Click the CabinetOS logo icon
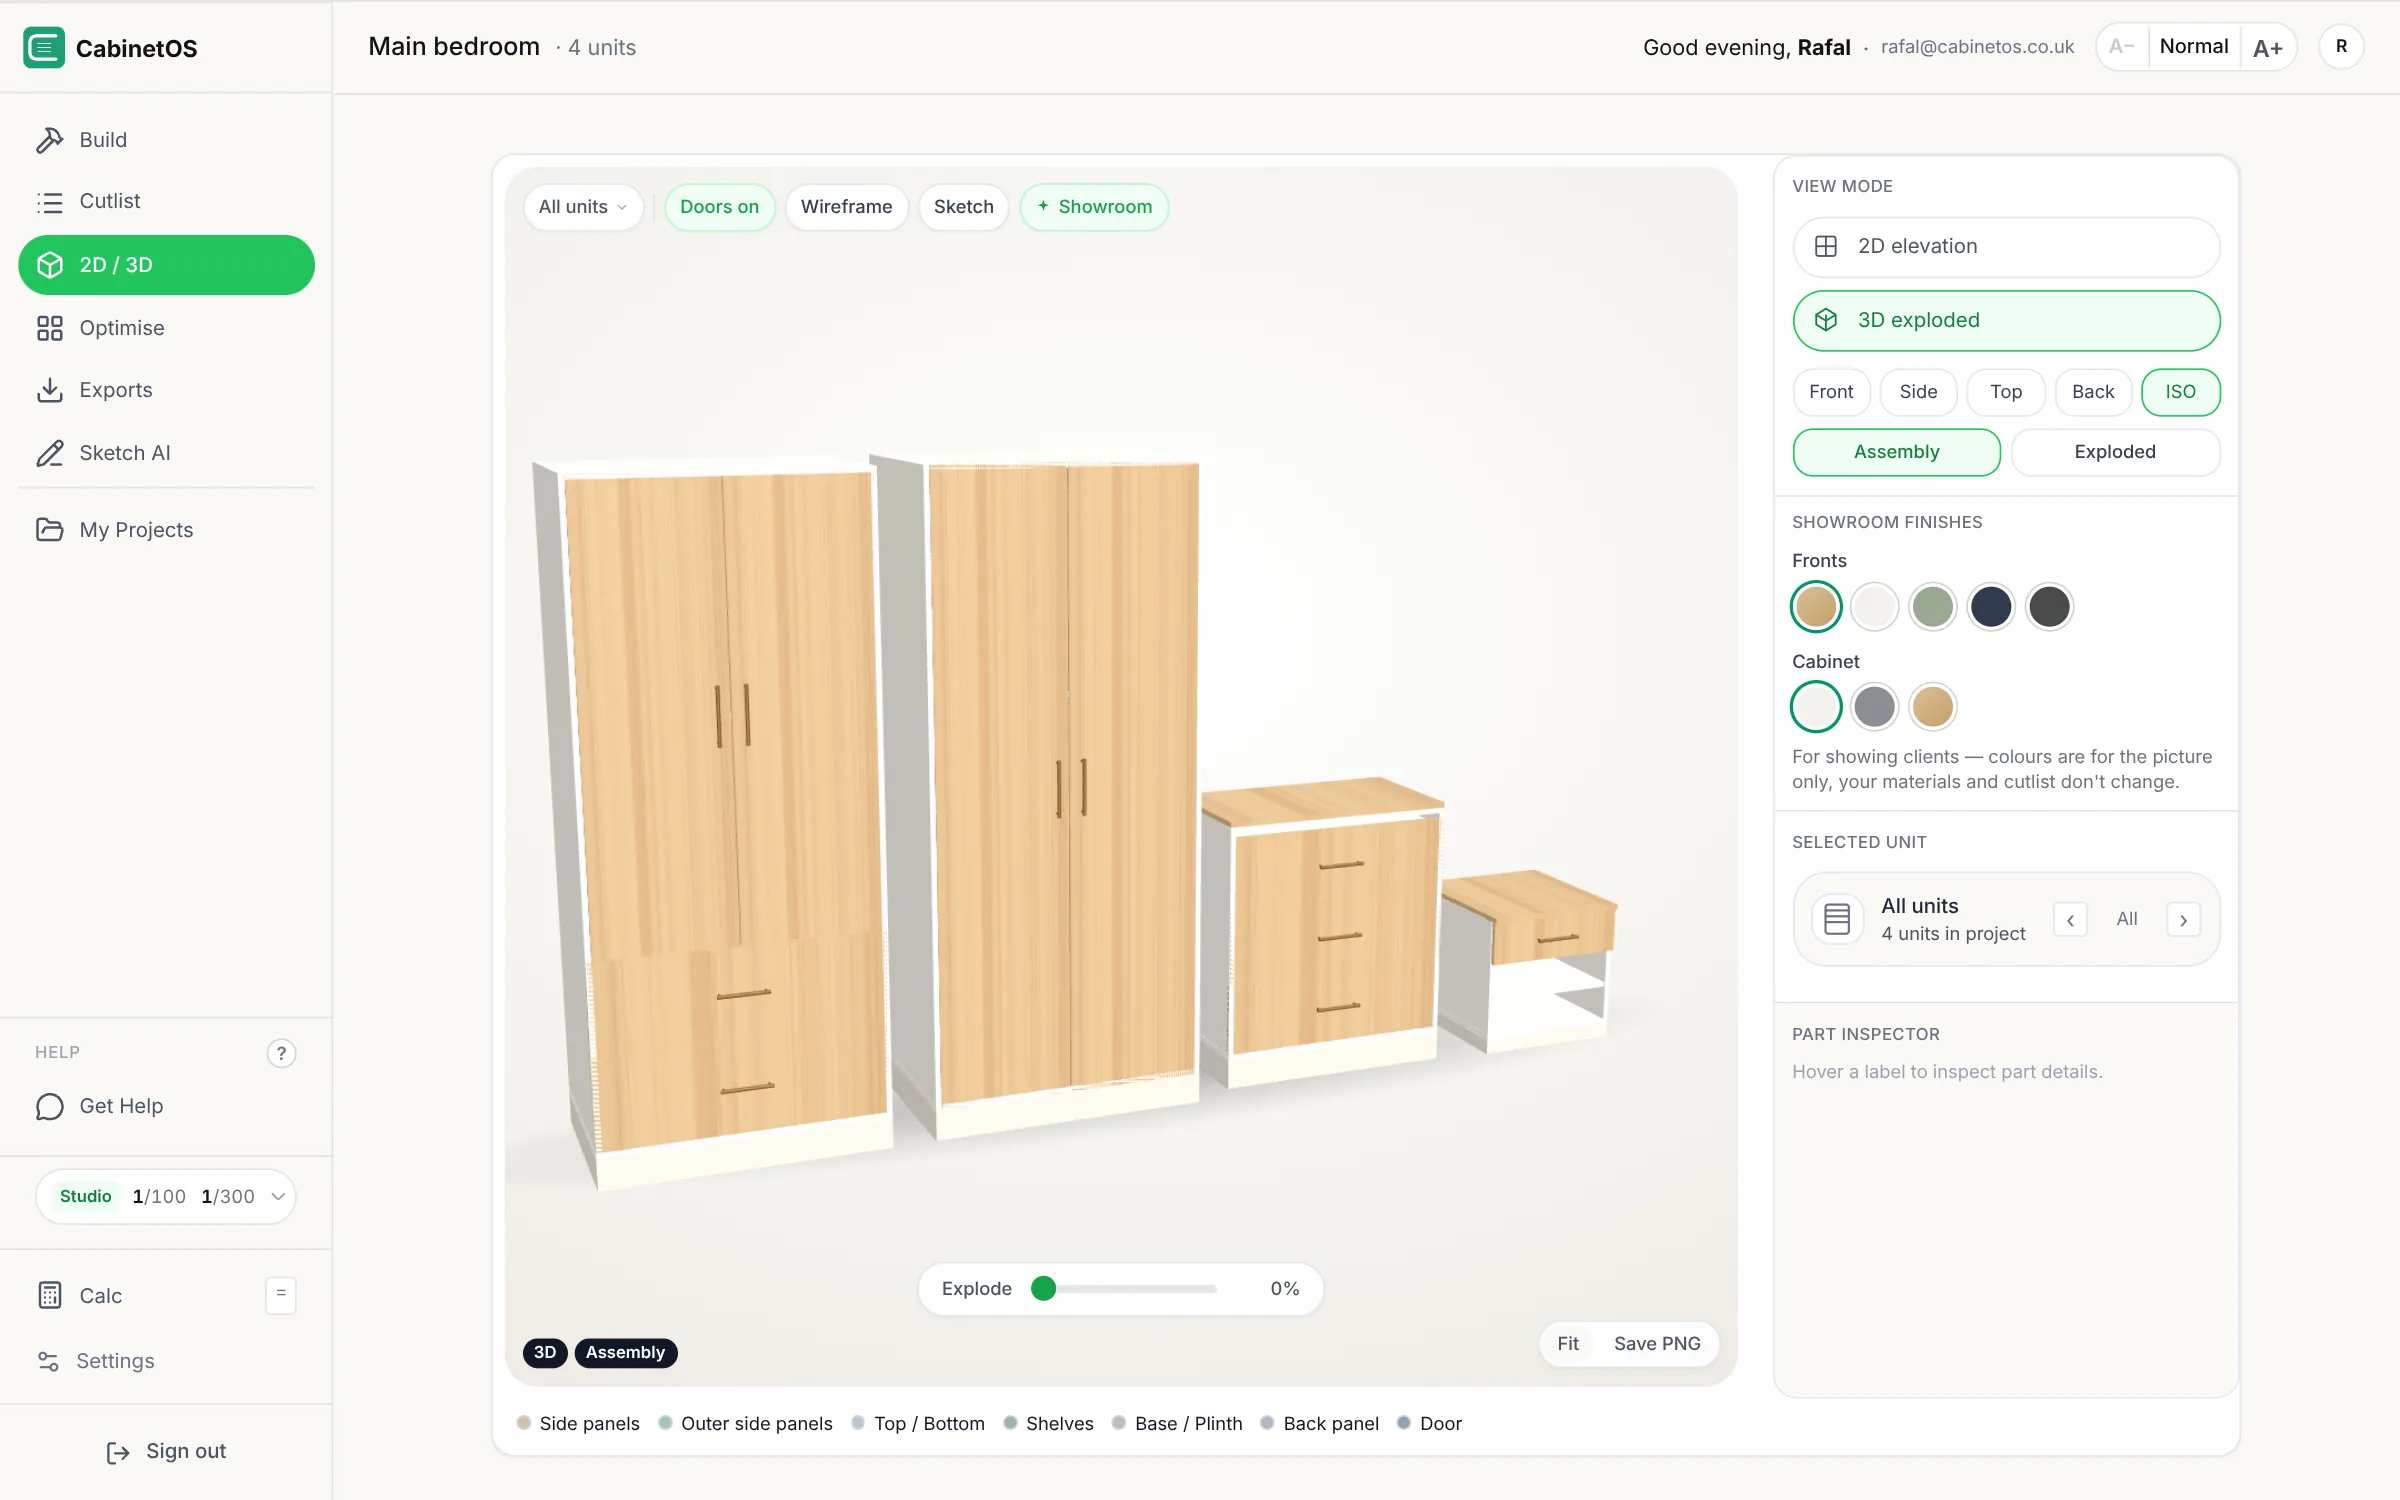Viewport: 2400px width, 1500px height. 44,47
